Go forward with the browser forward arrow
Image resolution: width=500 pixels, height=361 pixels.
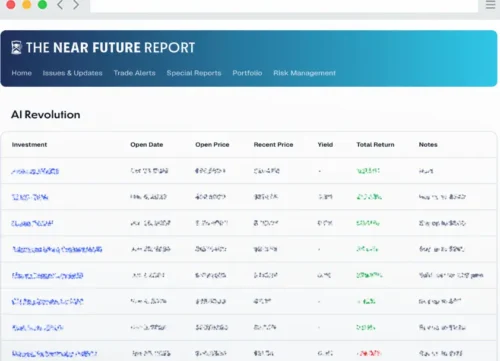(x=76, y=5)
